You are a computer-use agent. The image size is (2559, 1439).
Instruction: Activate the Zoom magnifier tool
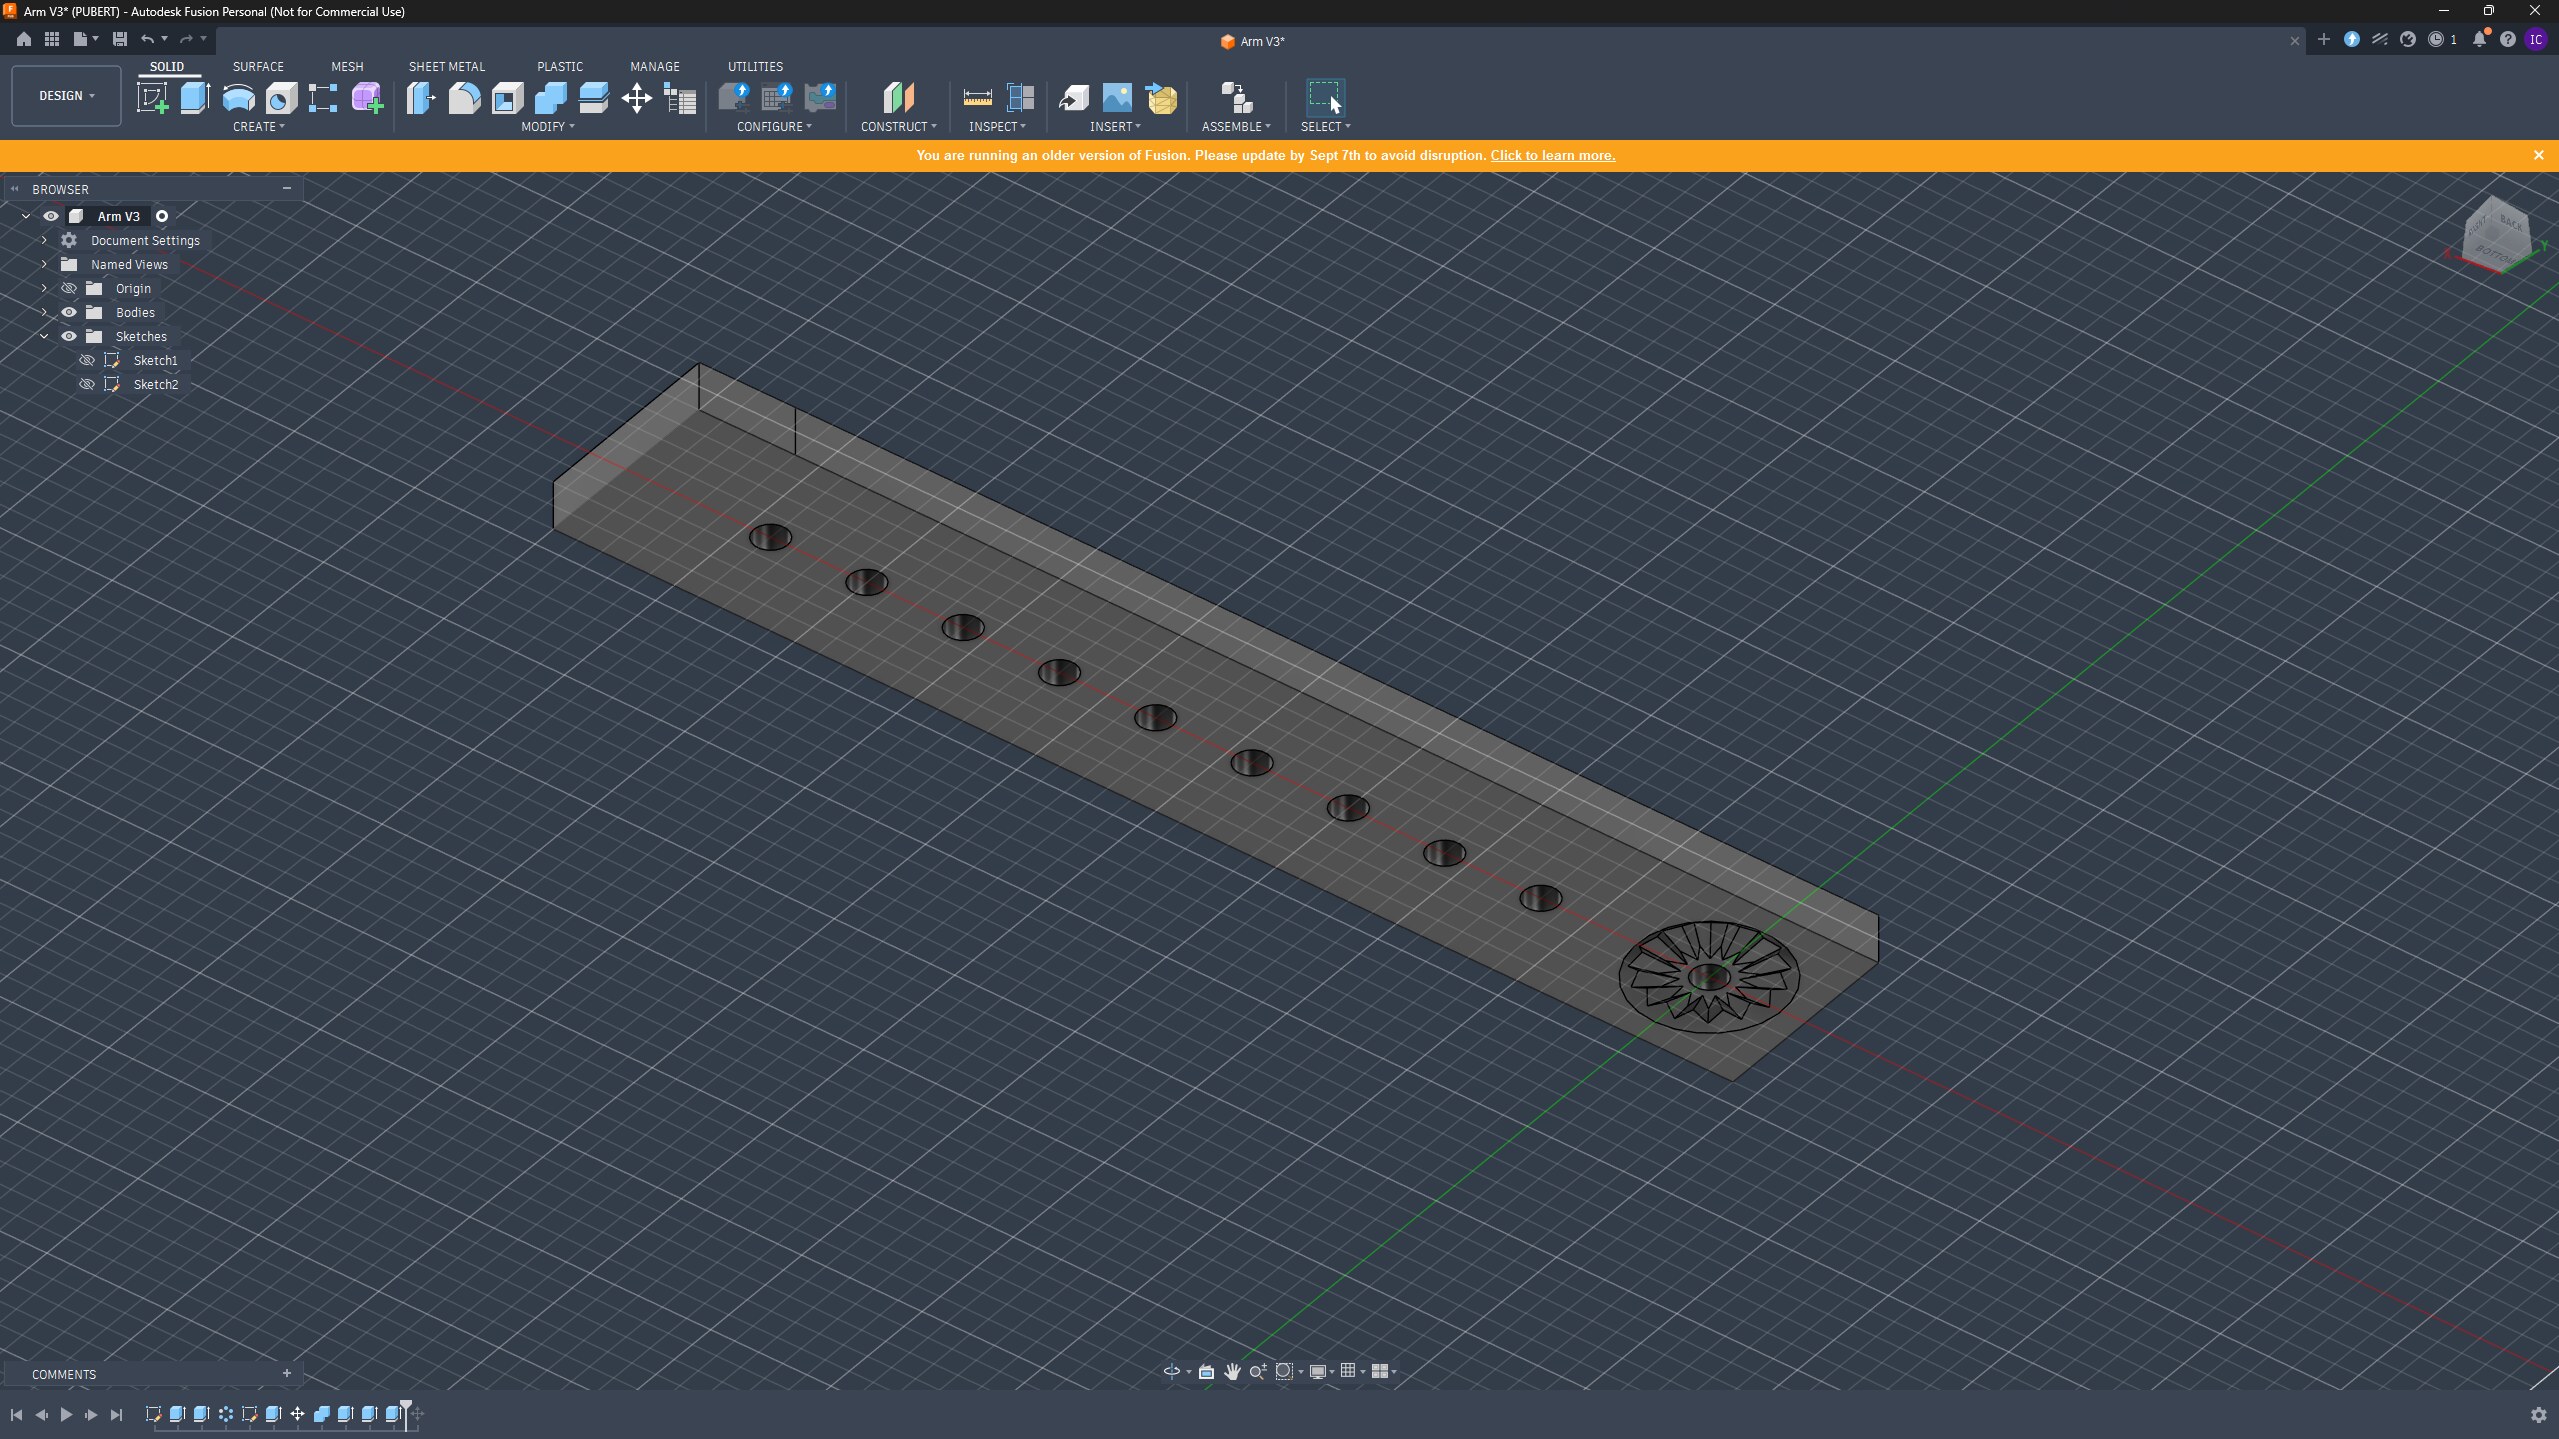pos(1258,1371)
